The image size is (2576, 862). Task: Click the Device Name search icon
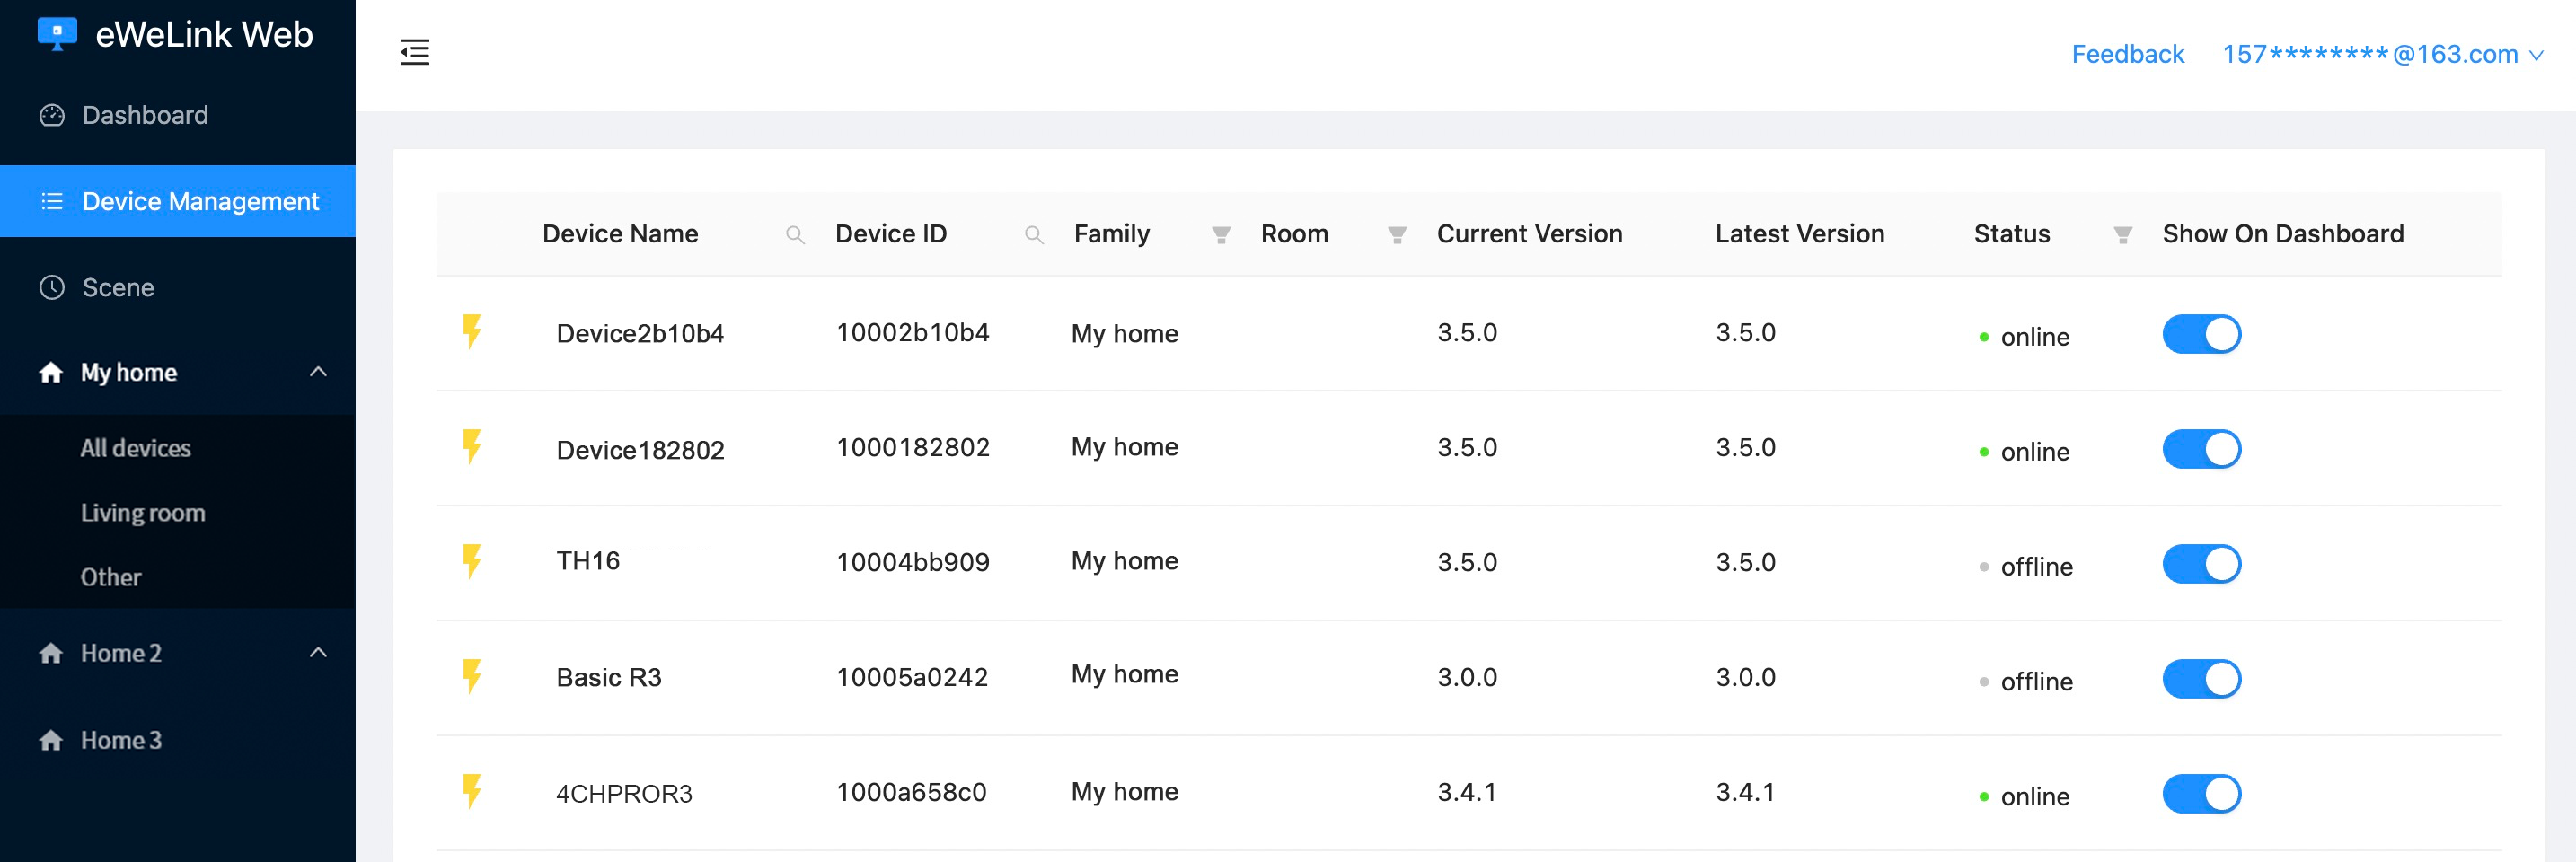coord(795,235)
